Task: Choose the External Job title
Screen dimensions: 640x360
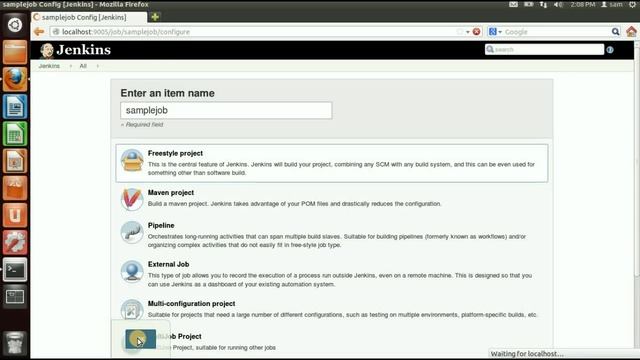Action: (168, 264)
